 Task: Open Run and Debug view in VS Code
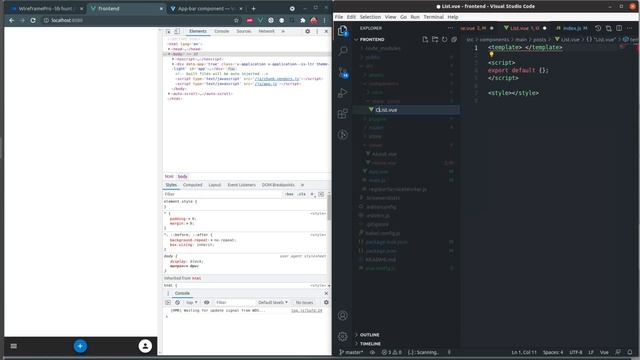343,93
